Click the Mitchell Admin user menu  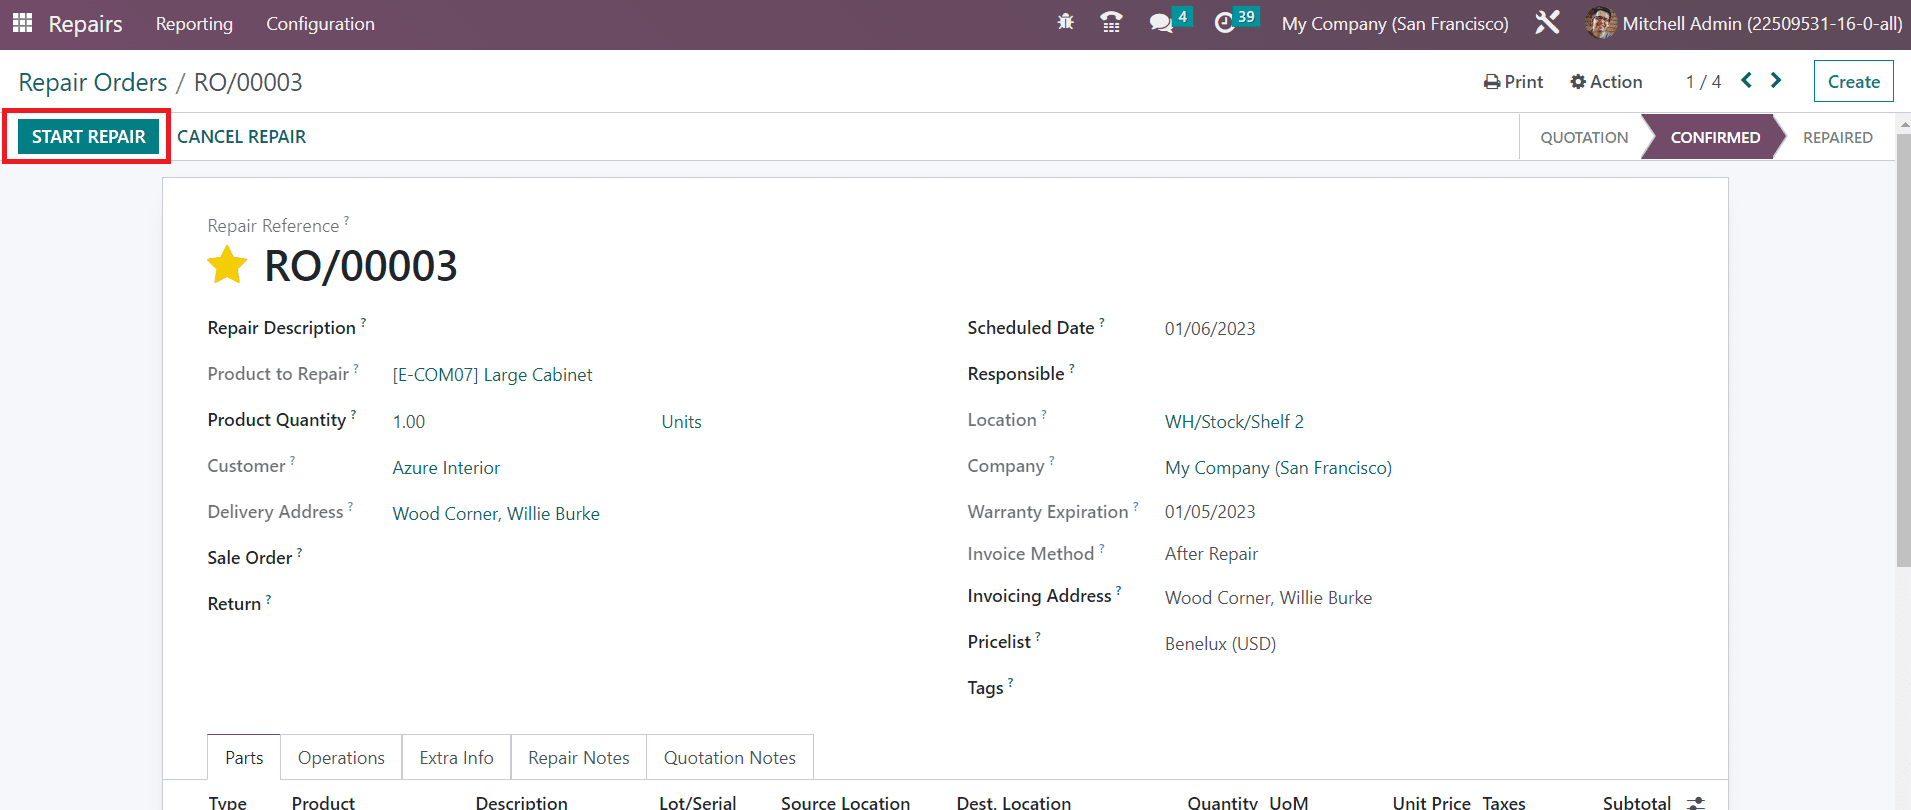[1744, 23]
